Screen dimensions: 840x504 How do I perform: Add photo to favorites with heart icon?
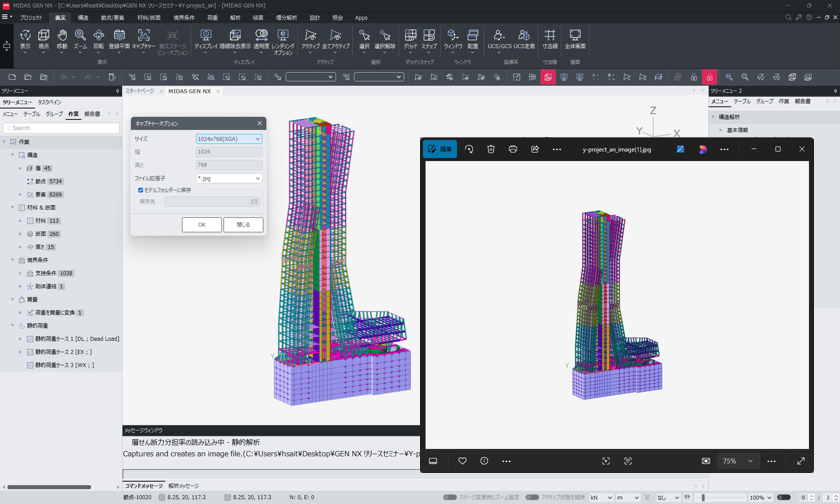(x=462, y=461)
